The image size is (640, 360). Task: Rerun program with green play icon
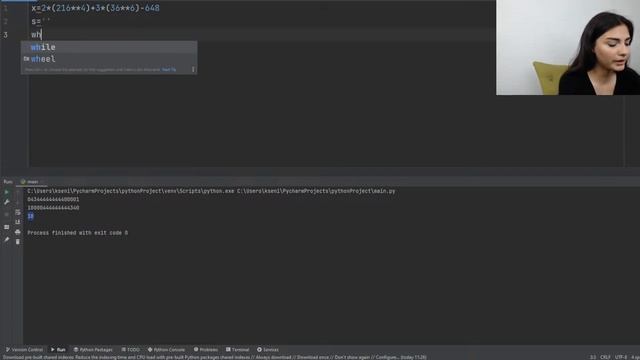(7, 192)
